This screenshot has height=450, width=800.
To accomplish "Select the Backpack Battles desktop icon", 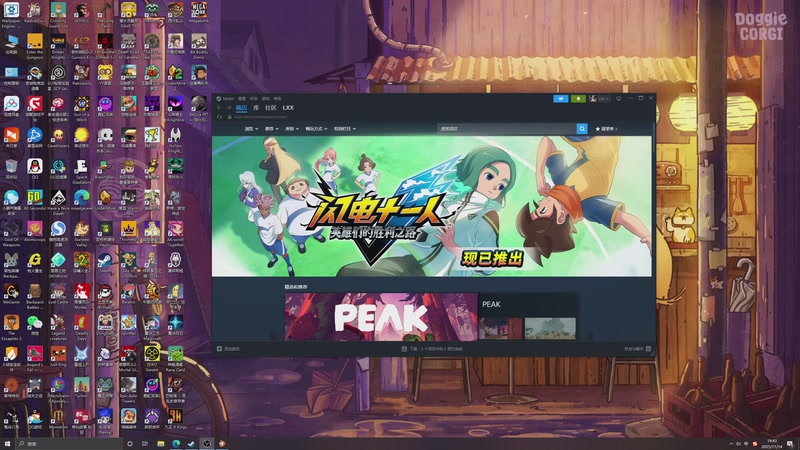I will 35,296.
